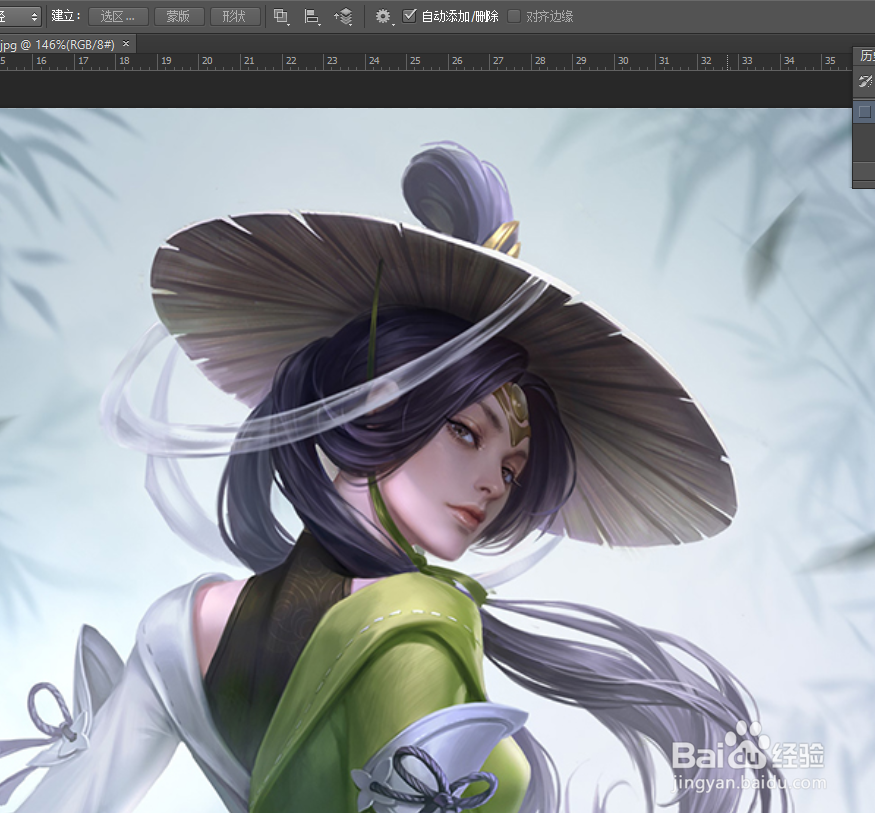Uncheck the 自动添加/删除 checkbox

409,16
